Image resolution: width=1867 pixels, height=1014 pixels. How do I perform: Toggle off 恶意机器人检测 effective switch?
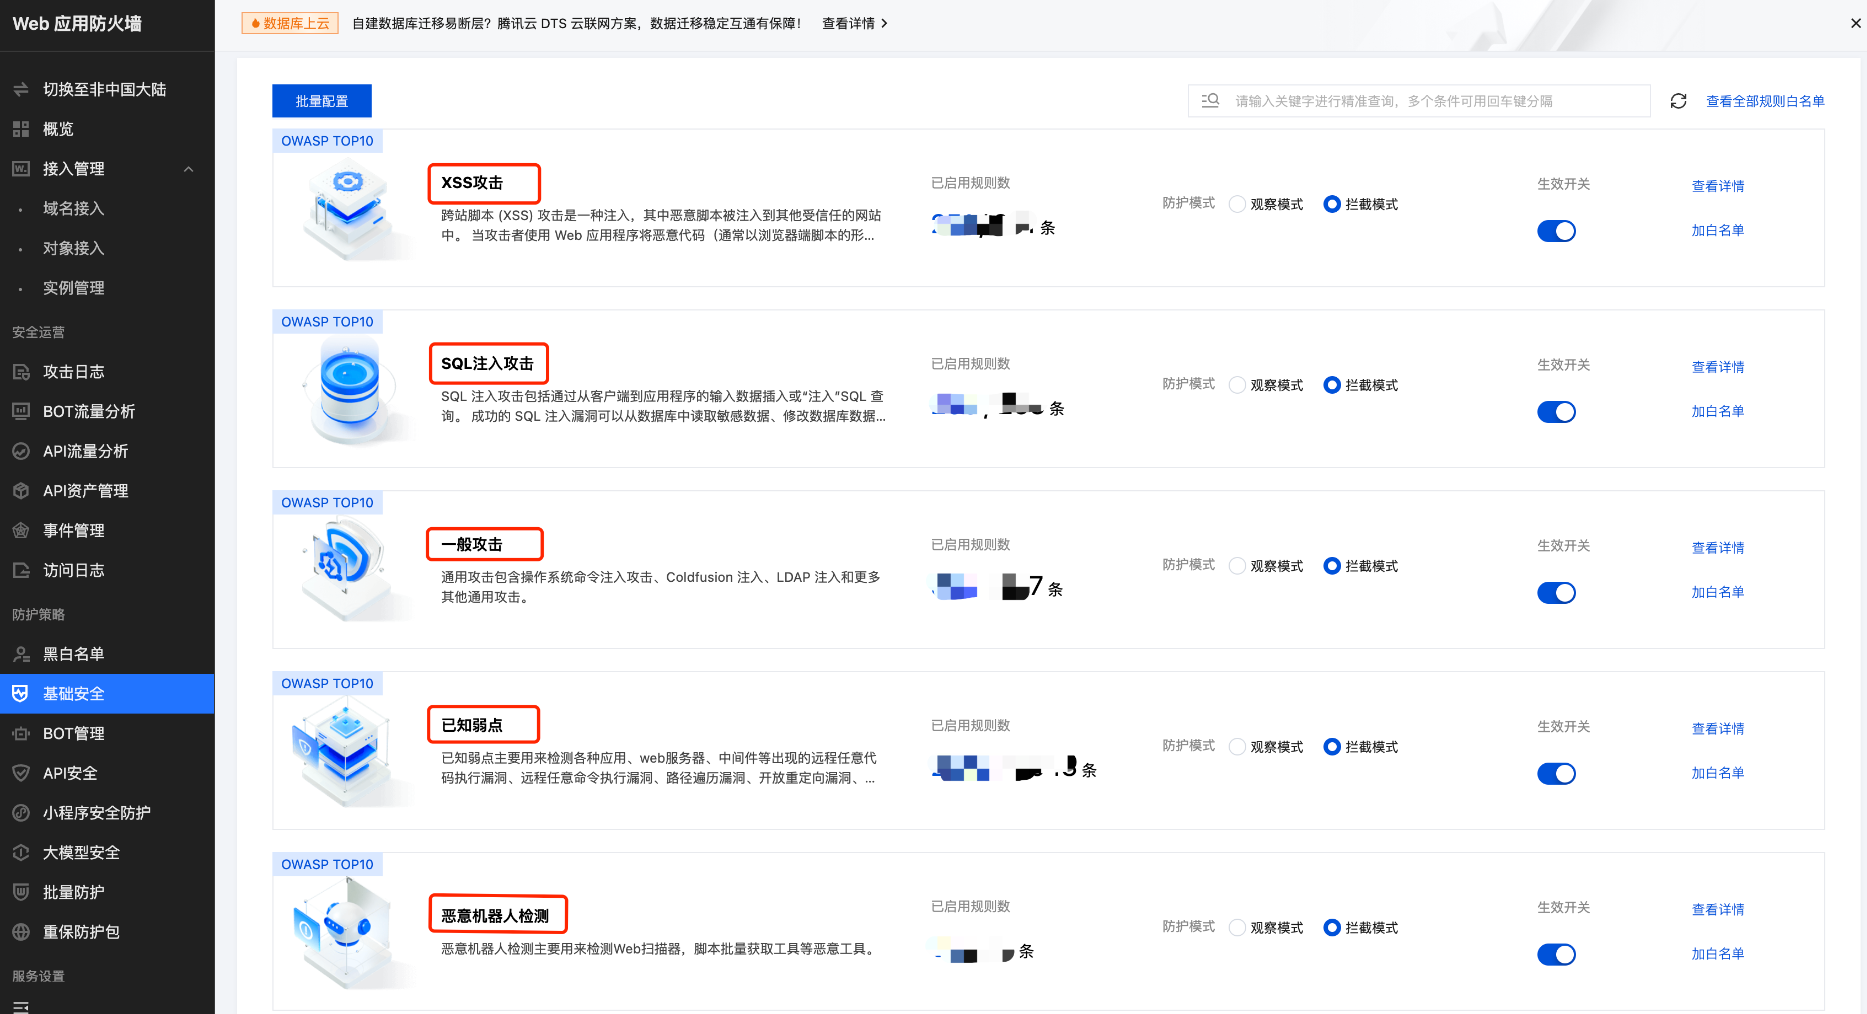[1556, 954]
